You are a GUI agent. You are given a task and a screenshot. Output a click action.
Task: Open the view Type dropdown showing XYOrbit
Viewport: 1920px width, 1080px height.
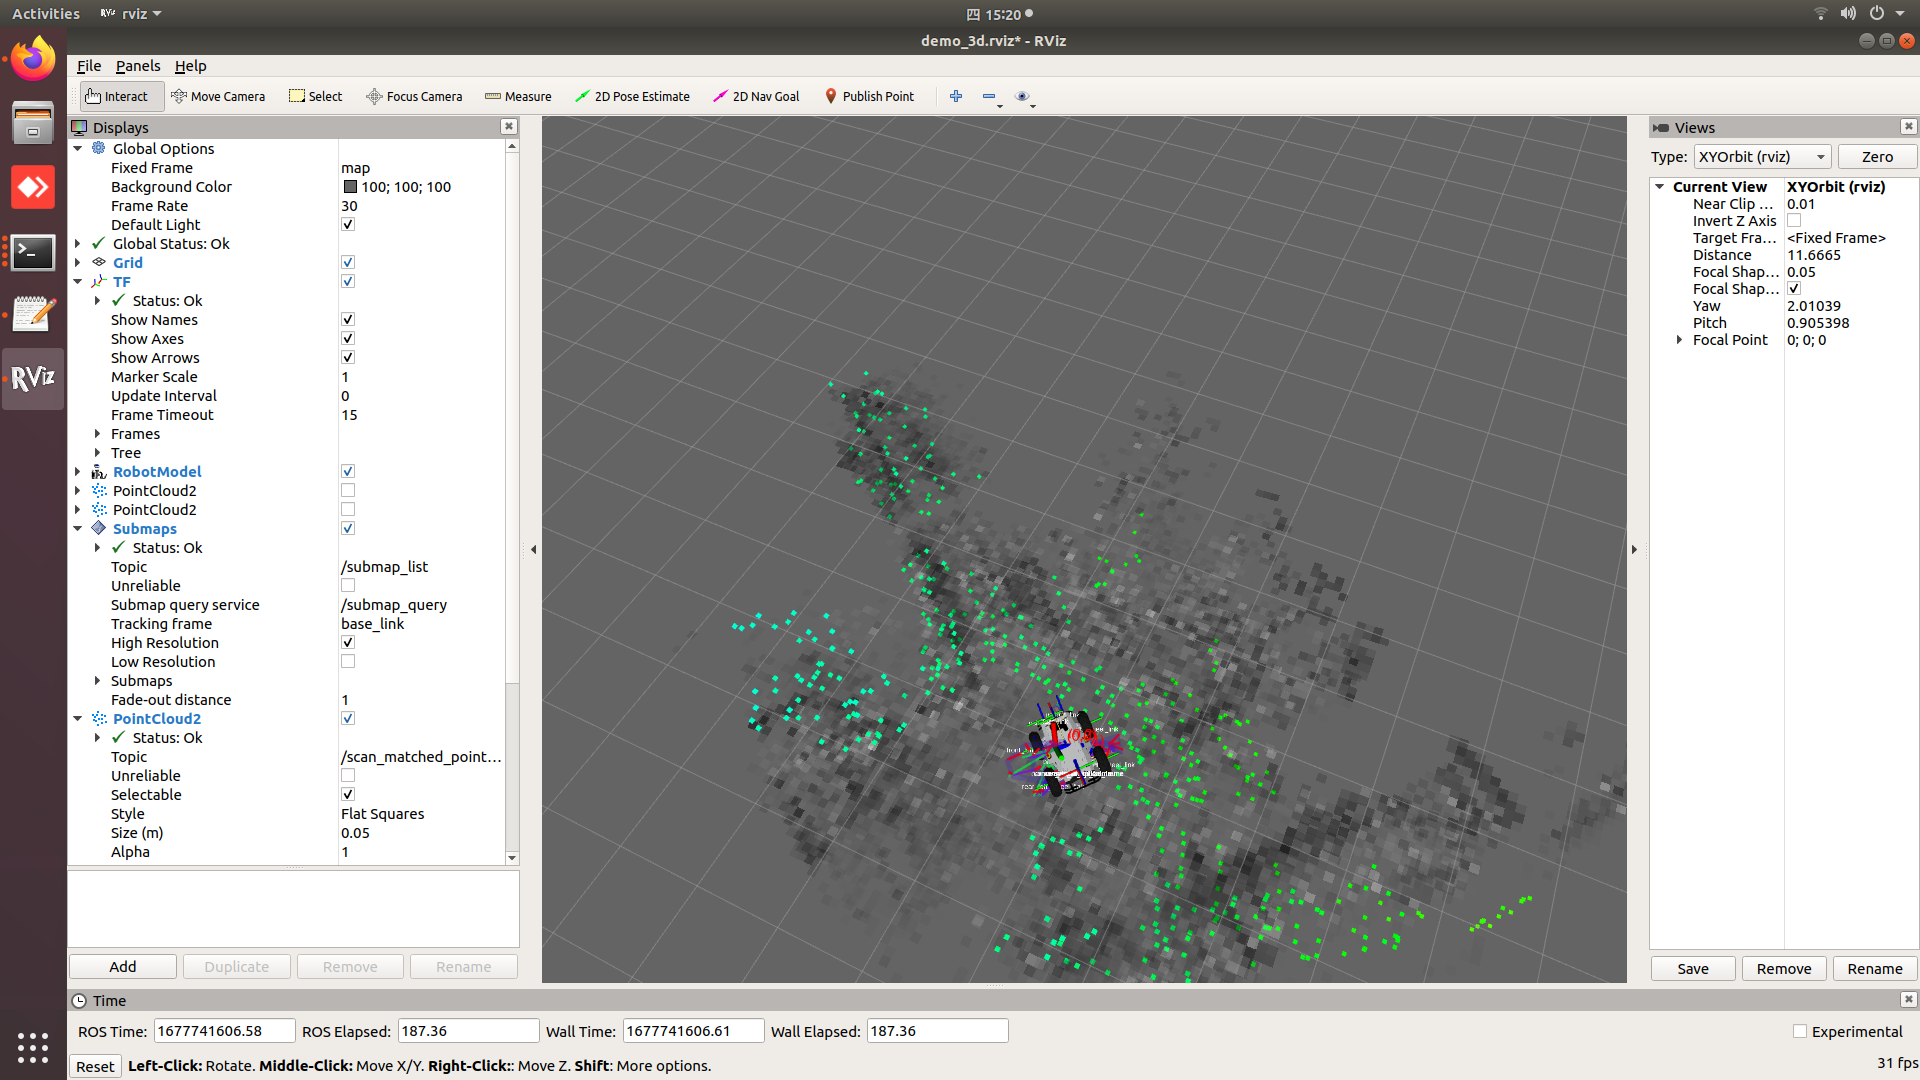pyautogui.click(x=1761, y=156)
